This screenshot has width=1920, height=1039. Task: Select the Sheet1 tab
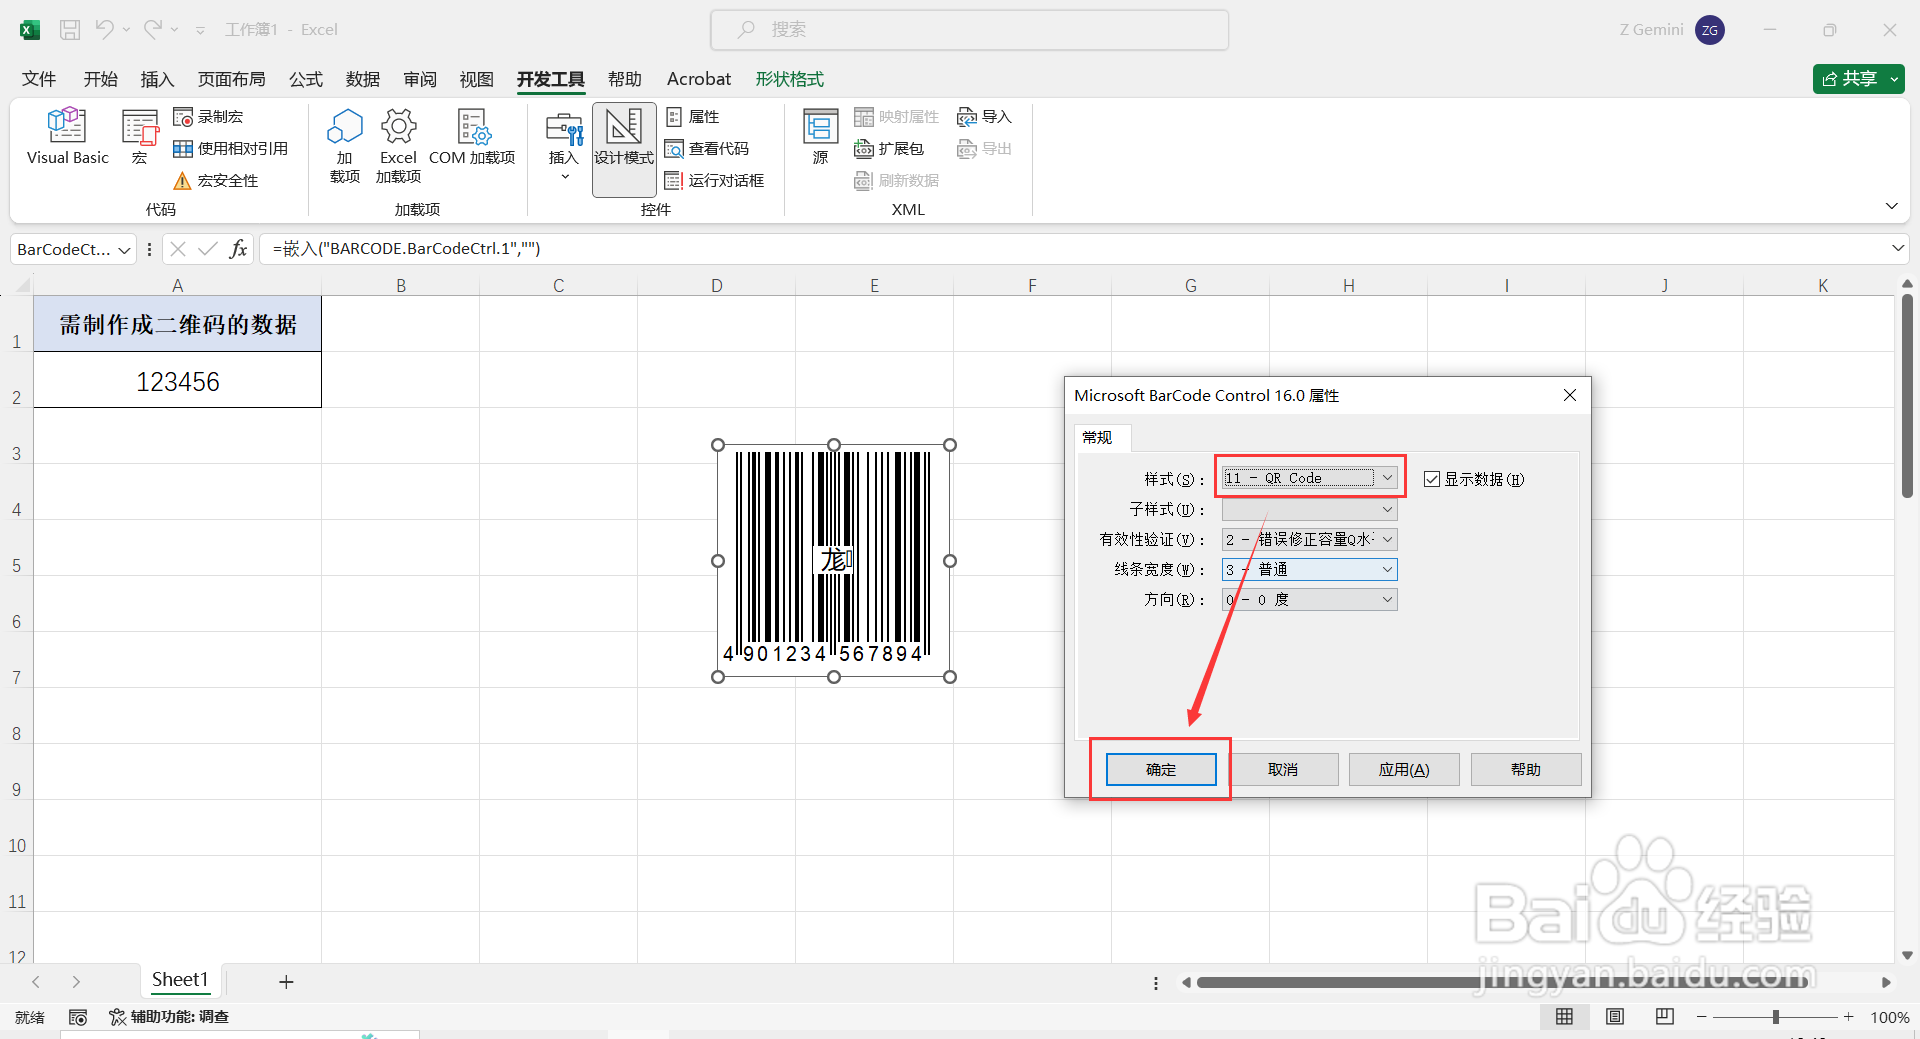click(180, 980)
